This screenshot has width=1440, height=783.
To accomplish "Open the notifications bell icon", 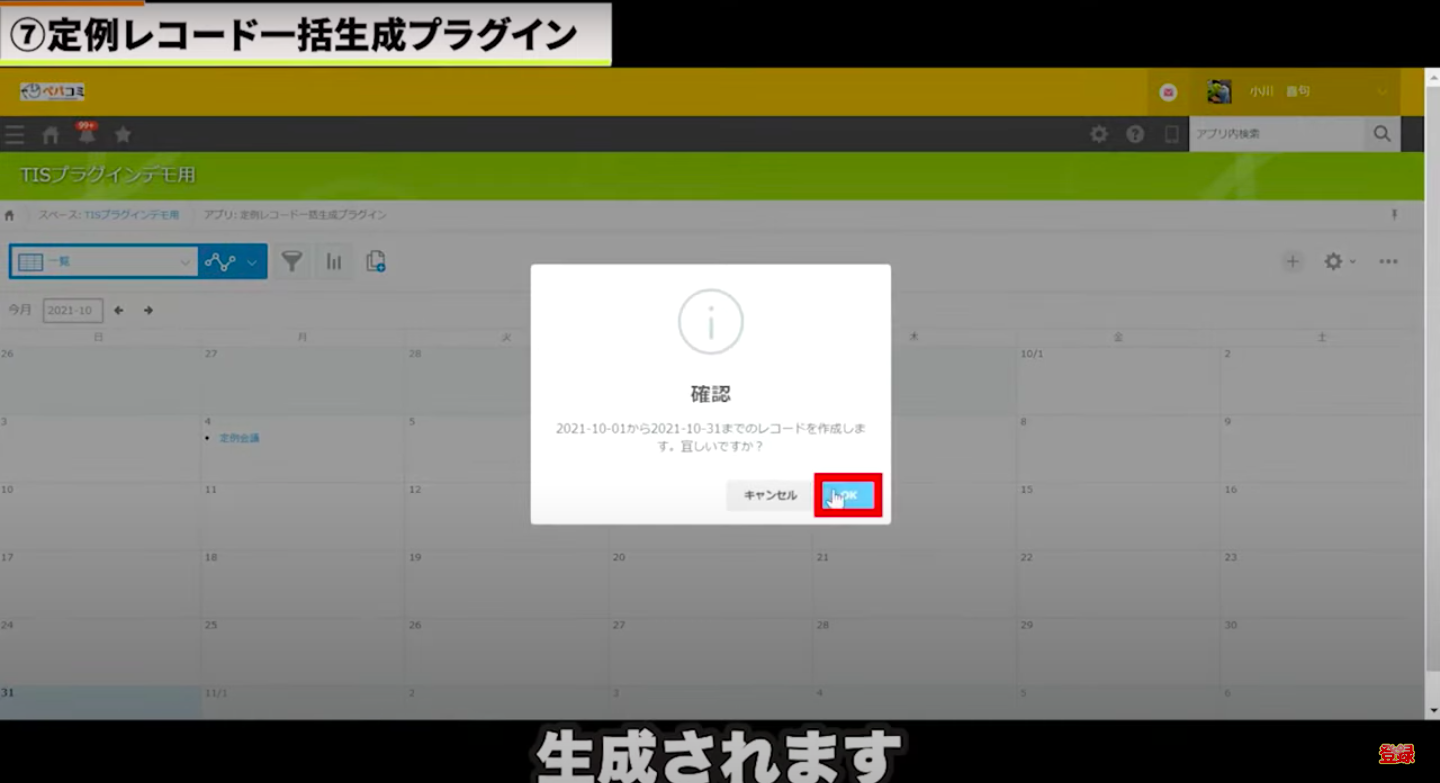I will [87, 135].
